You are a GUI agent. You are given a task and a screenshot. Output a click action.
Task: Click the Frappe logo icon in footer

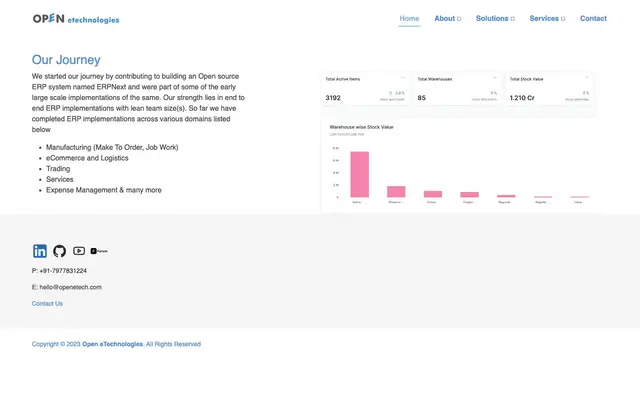coord(99,251)
